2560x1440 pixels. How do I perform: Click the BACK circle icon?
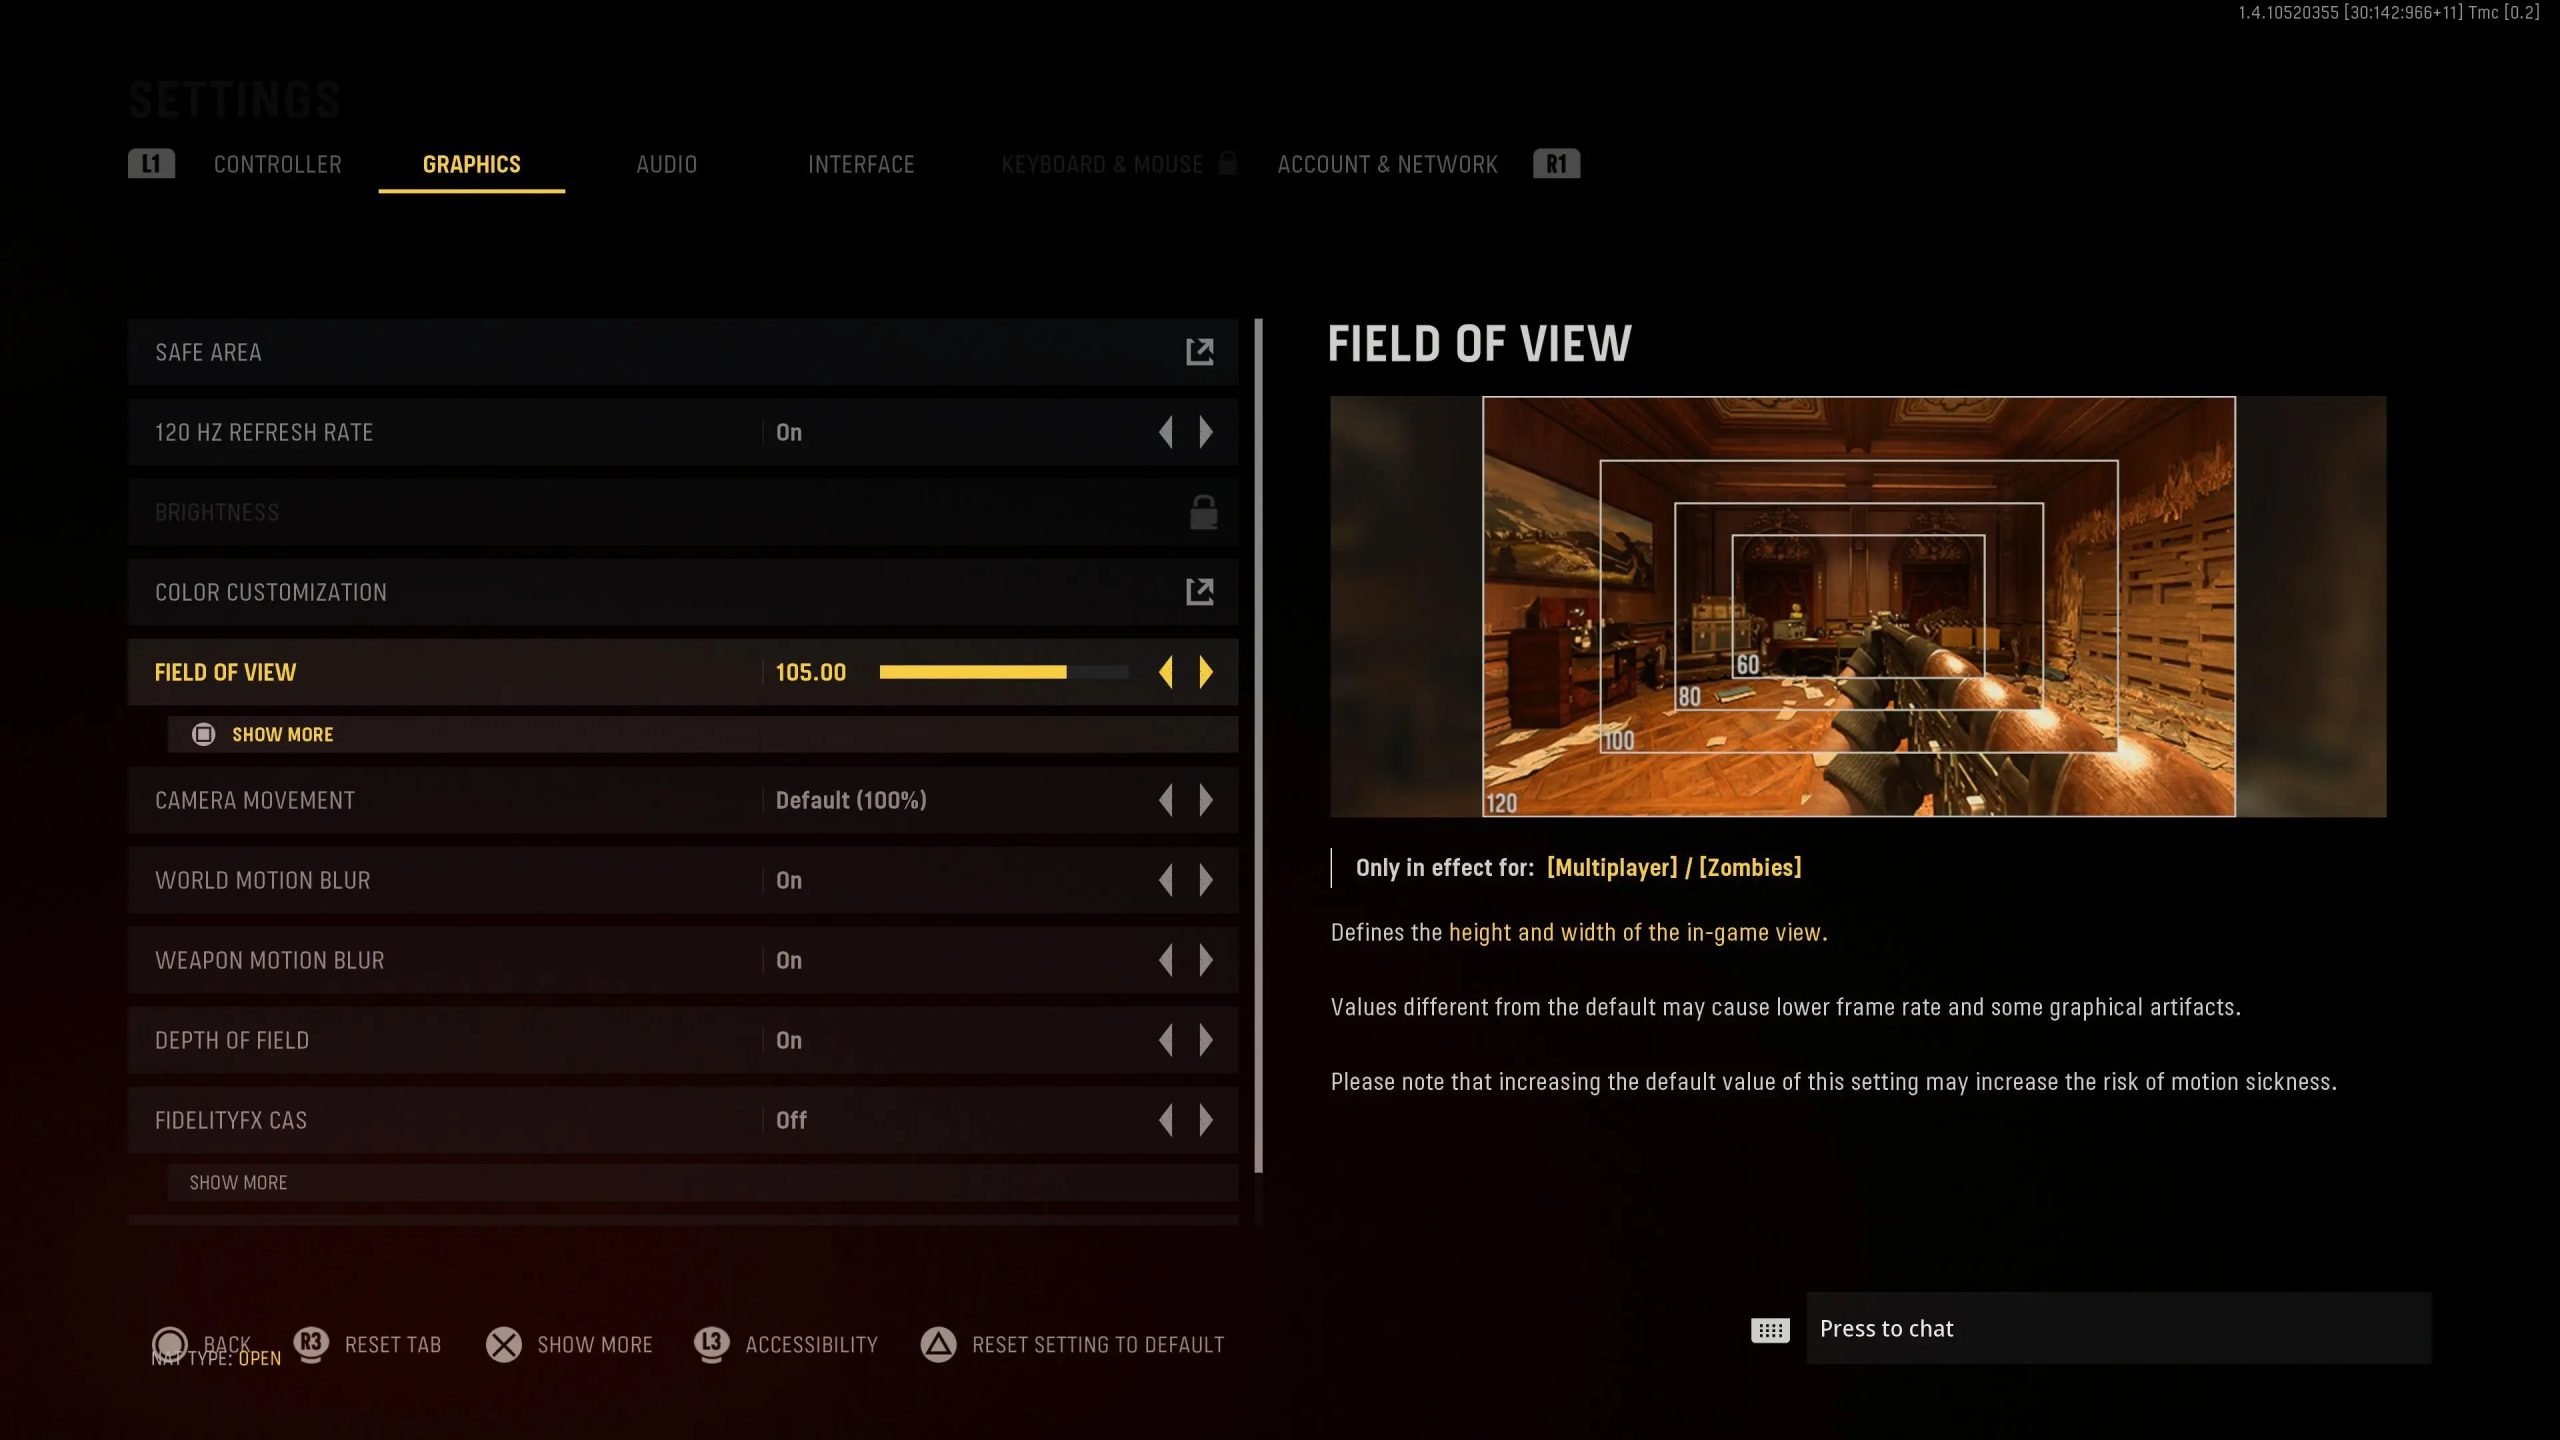pos(172,1343)
